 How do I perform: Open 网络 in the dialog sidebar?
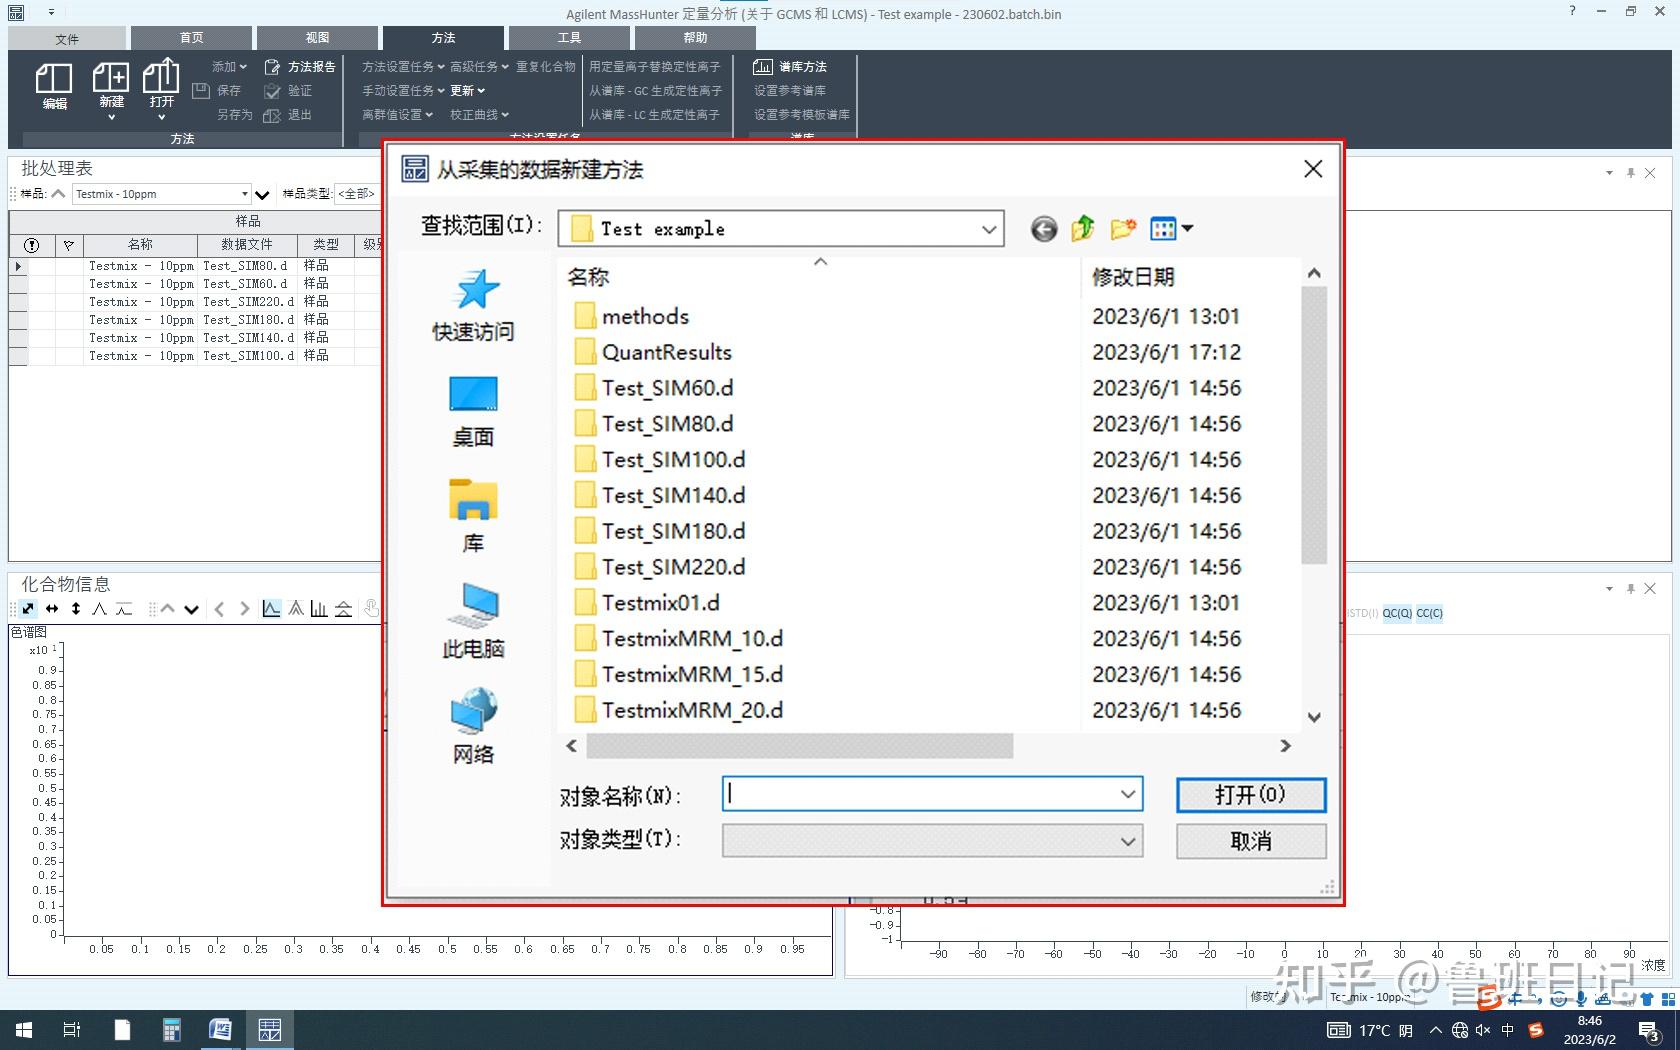(474, 726)
